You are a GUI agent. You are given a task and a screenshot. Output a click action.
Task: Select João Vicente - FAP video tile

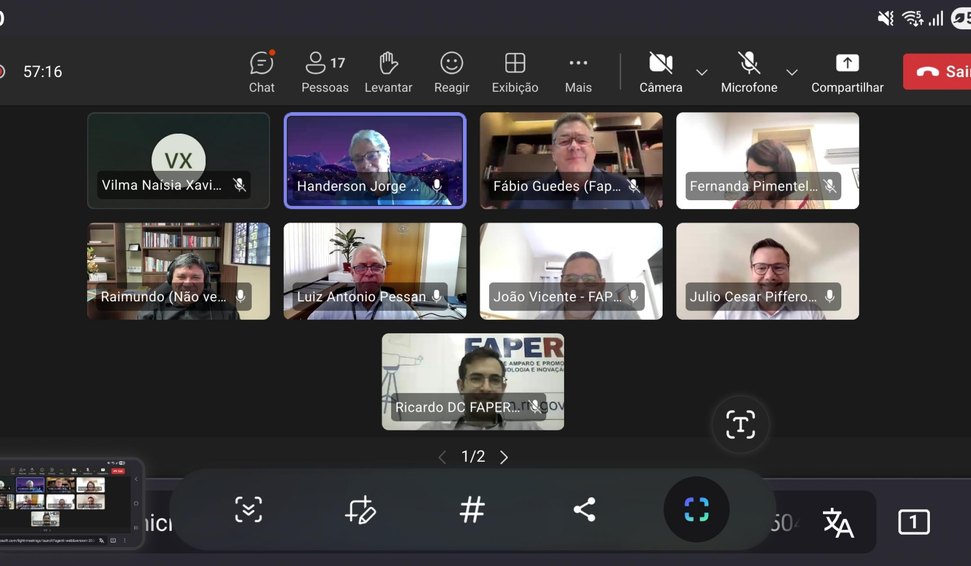pos(571,271)
